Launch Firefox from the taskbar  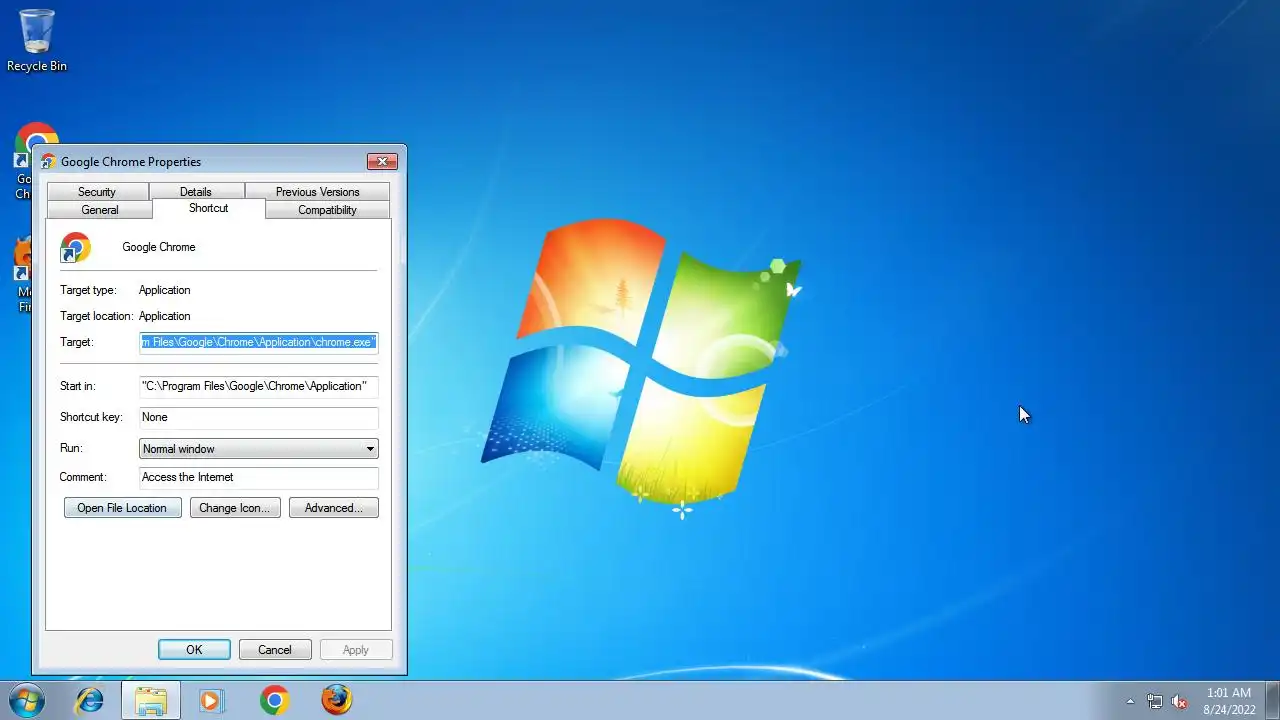coord(336,700)
